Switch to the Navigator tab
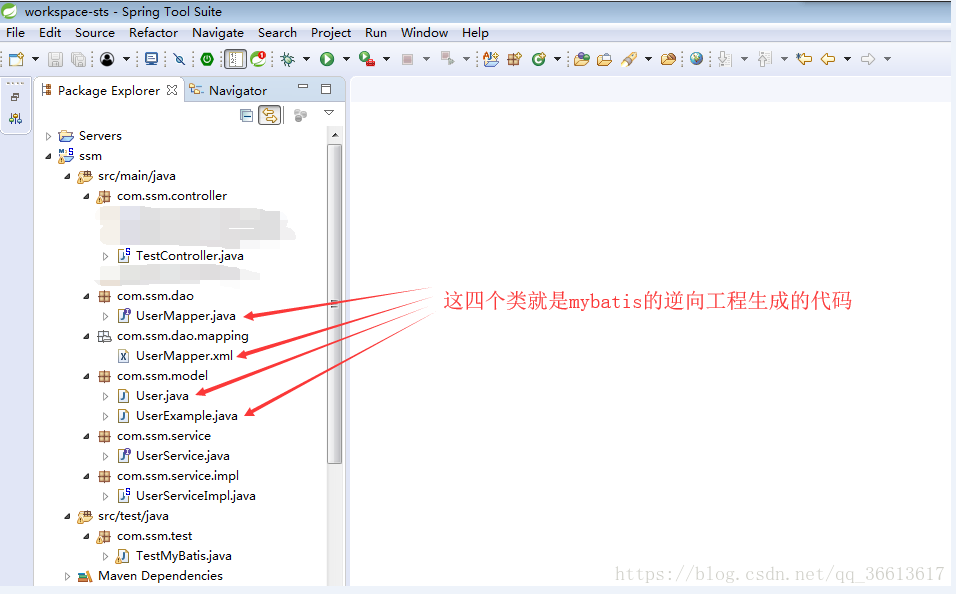This screenshot has height=594, width=956. [x=228, y=90]
